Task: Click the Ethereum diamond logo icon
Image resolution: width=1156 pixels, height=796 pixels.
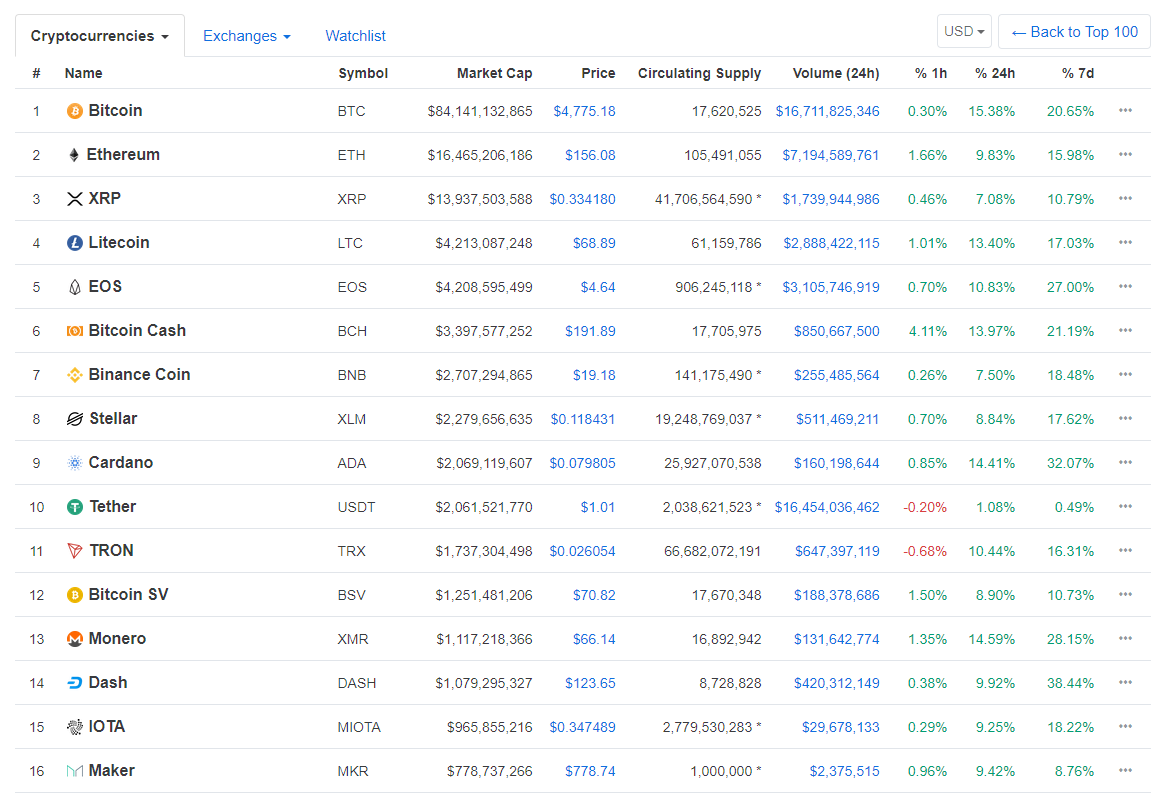Action: coord(73,155)
